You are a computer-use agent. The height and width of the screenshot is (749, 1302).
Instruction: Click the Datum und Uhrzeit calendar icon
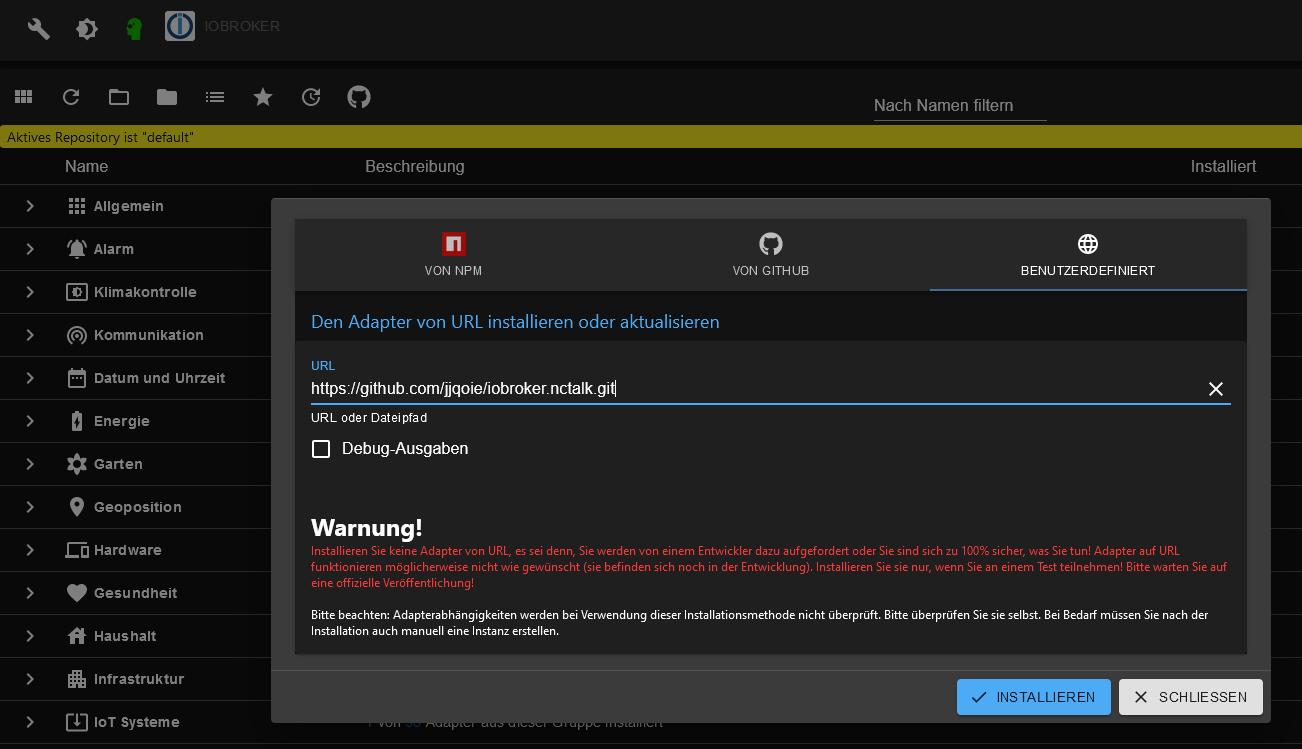(x=77, y=378)
